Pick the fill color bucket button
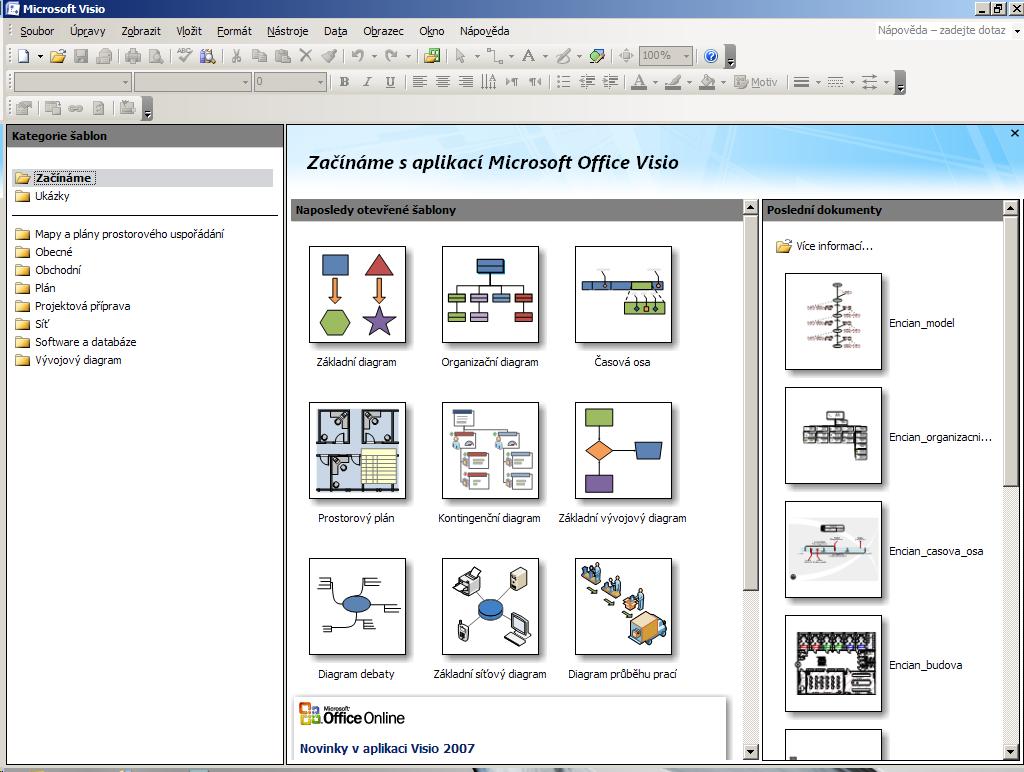 tap(707, 82)
